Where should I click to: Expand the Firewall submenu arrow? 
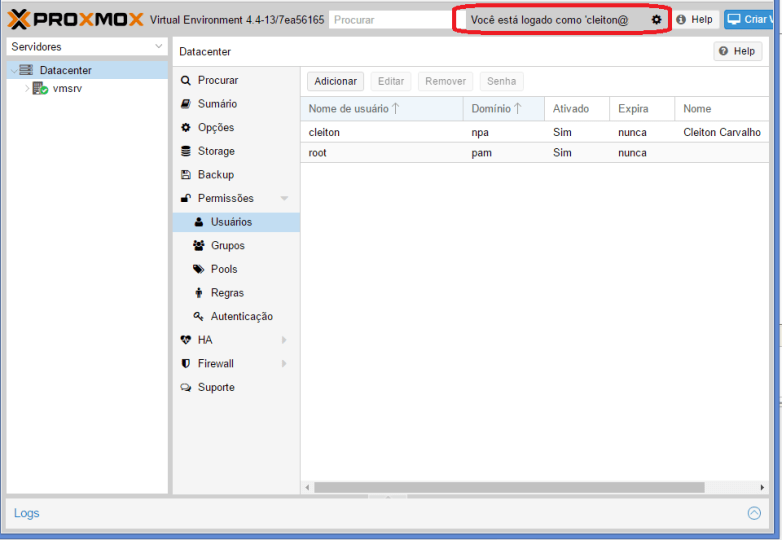coord(284,364)
